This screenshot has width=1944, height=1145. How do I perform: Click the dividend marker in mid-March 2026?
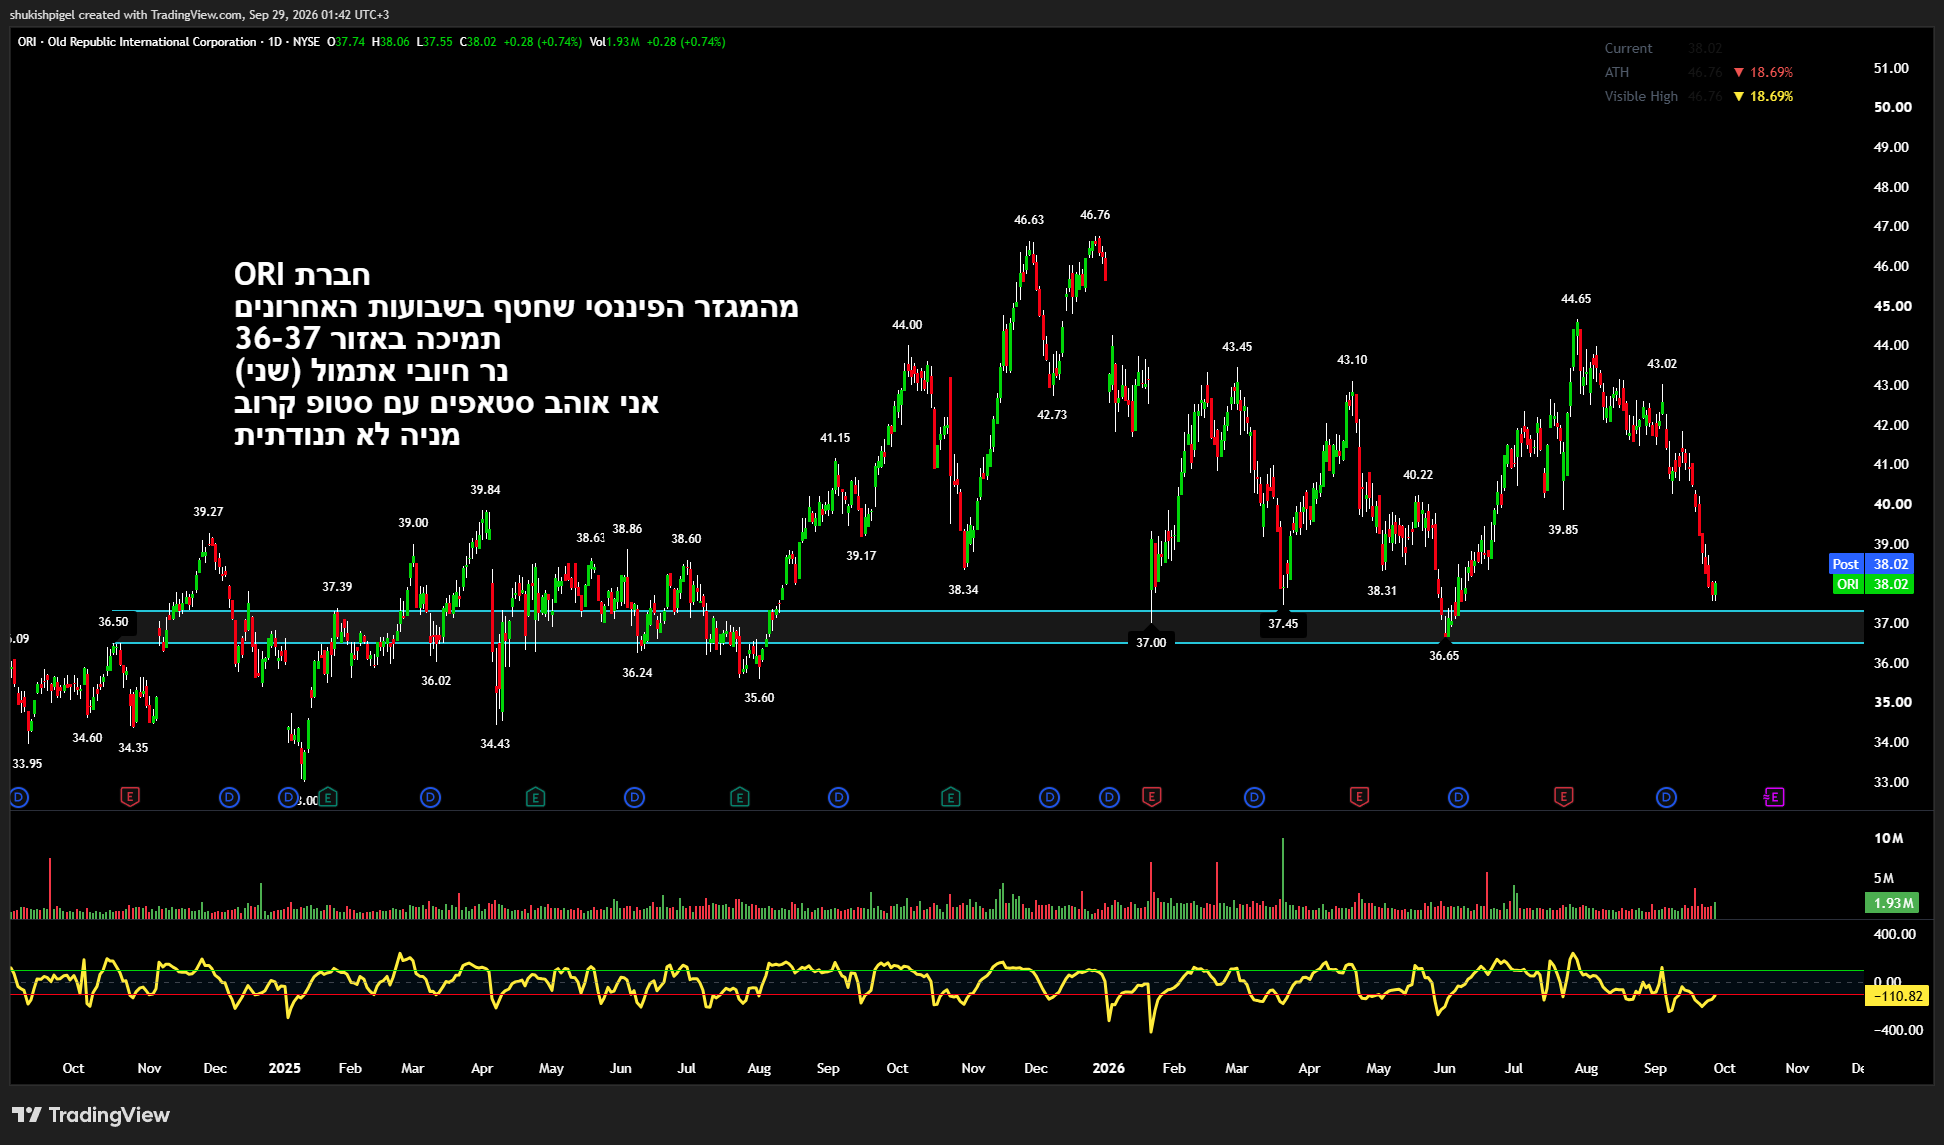(1254, 797)
